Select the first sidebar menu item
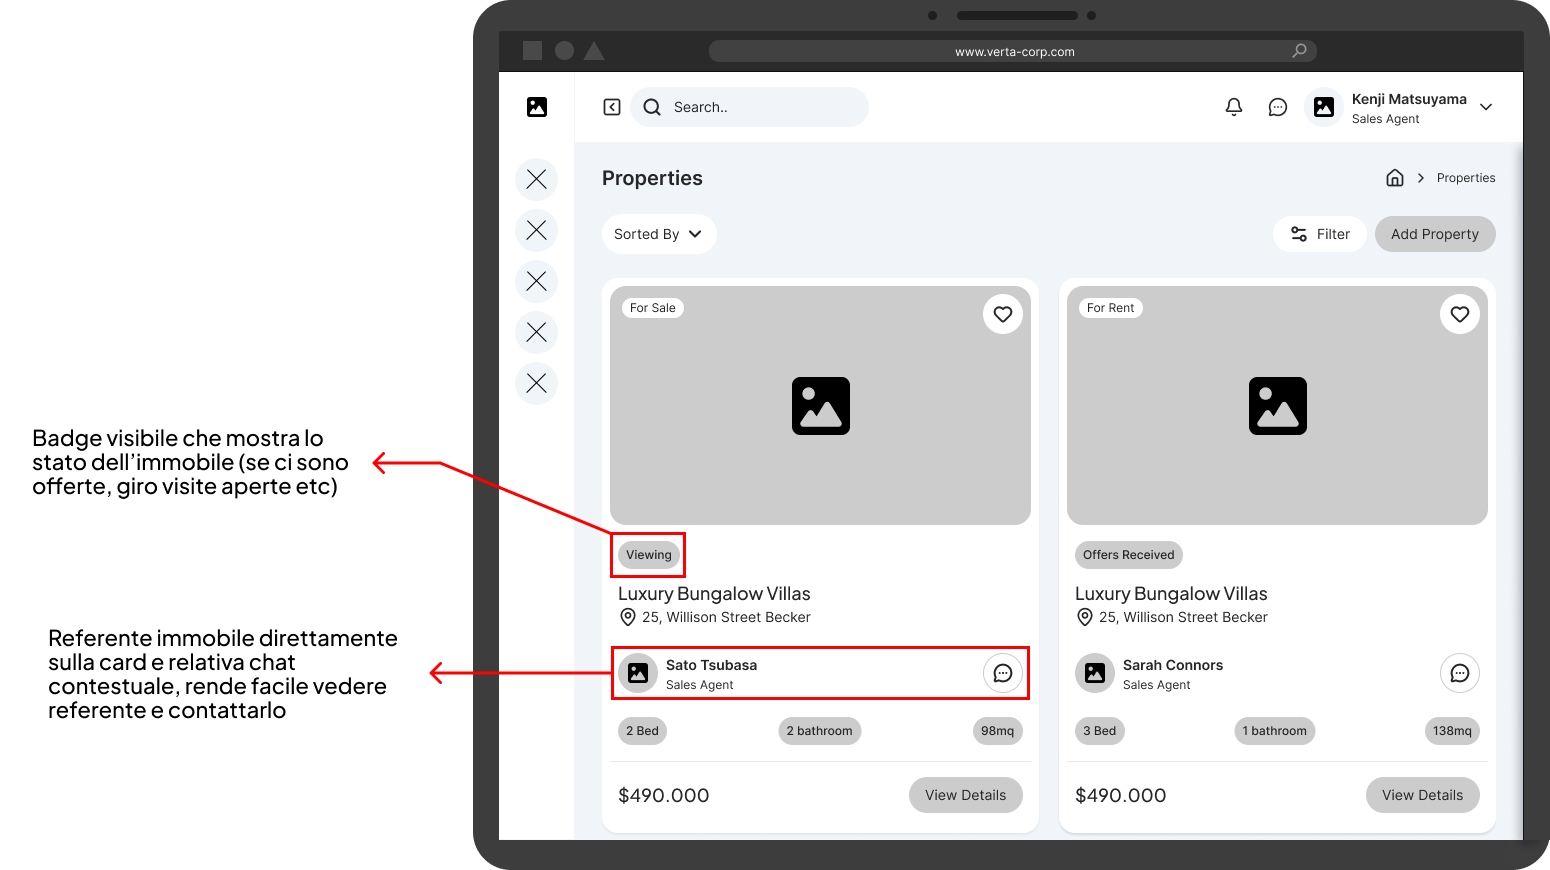This screenshot has width=1550, height=870. tap(537, 179)
